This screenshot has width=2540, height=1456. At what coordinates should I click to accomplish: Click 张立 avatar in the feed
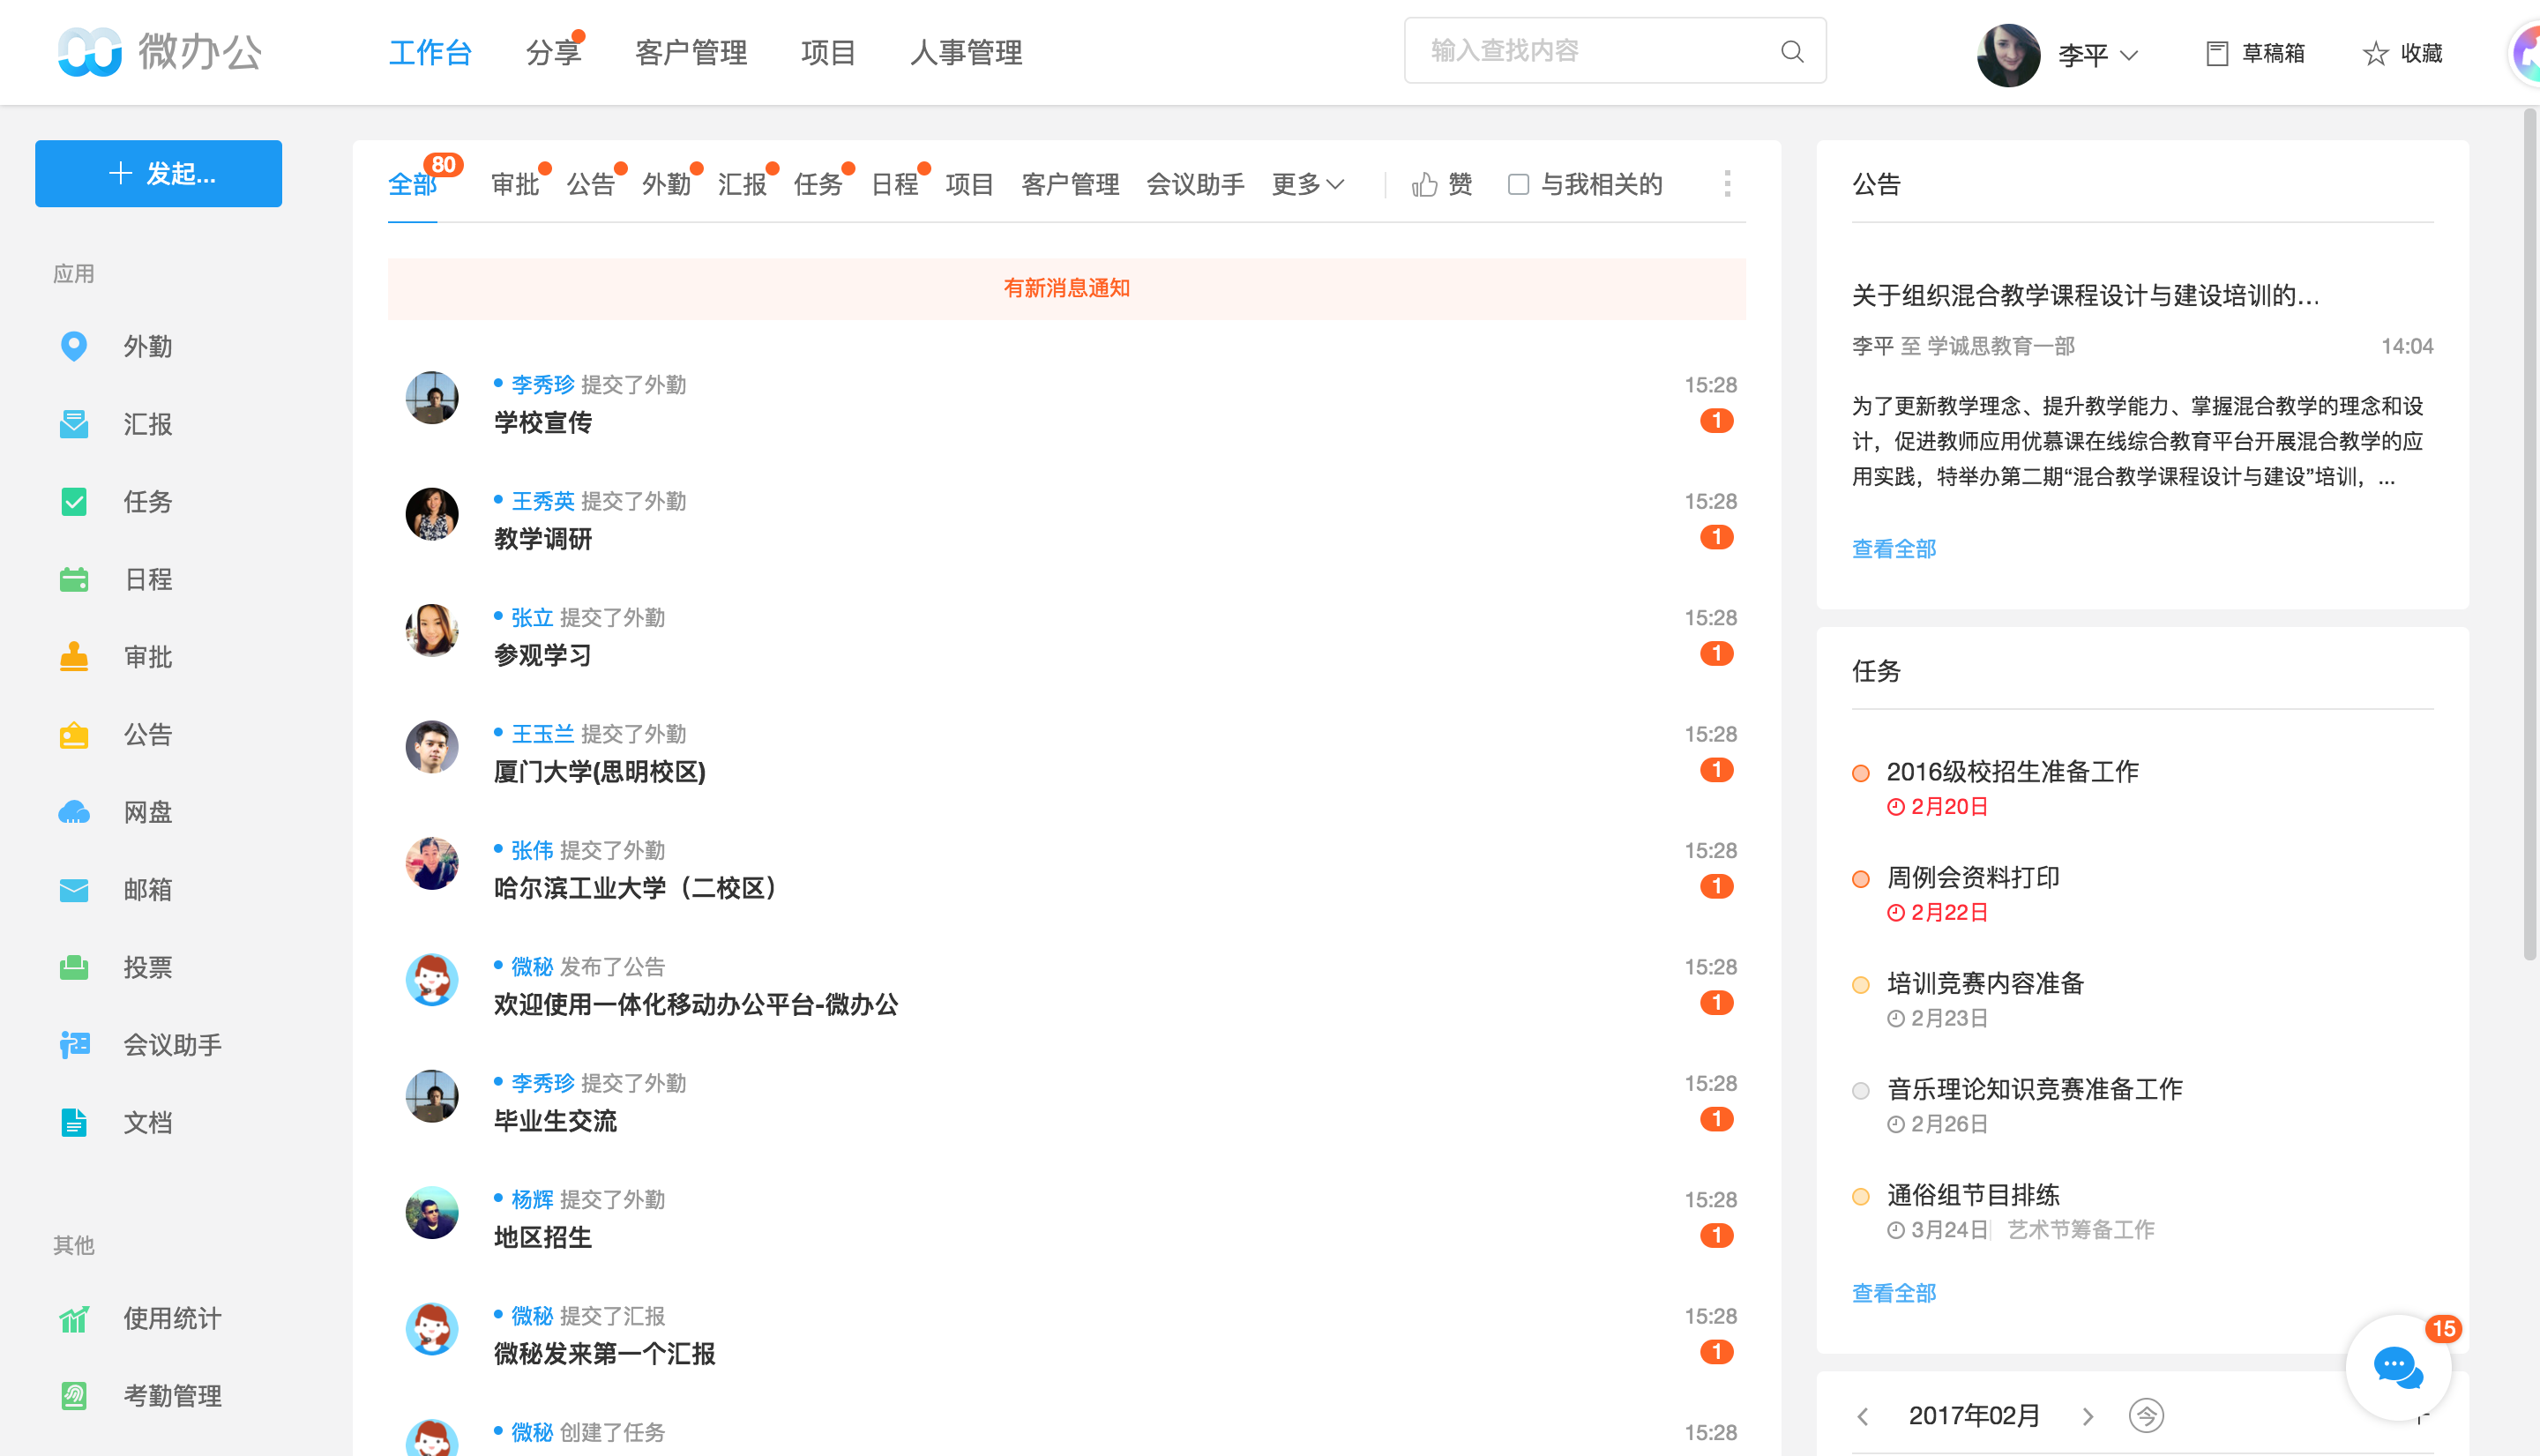[x=432, y=630]
